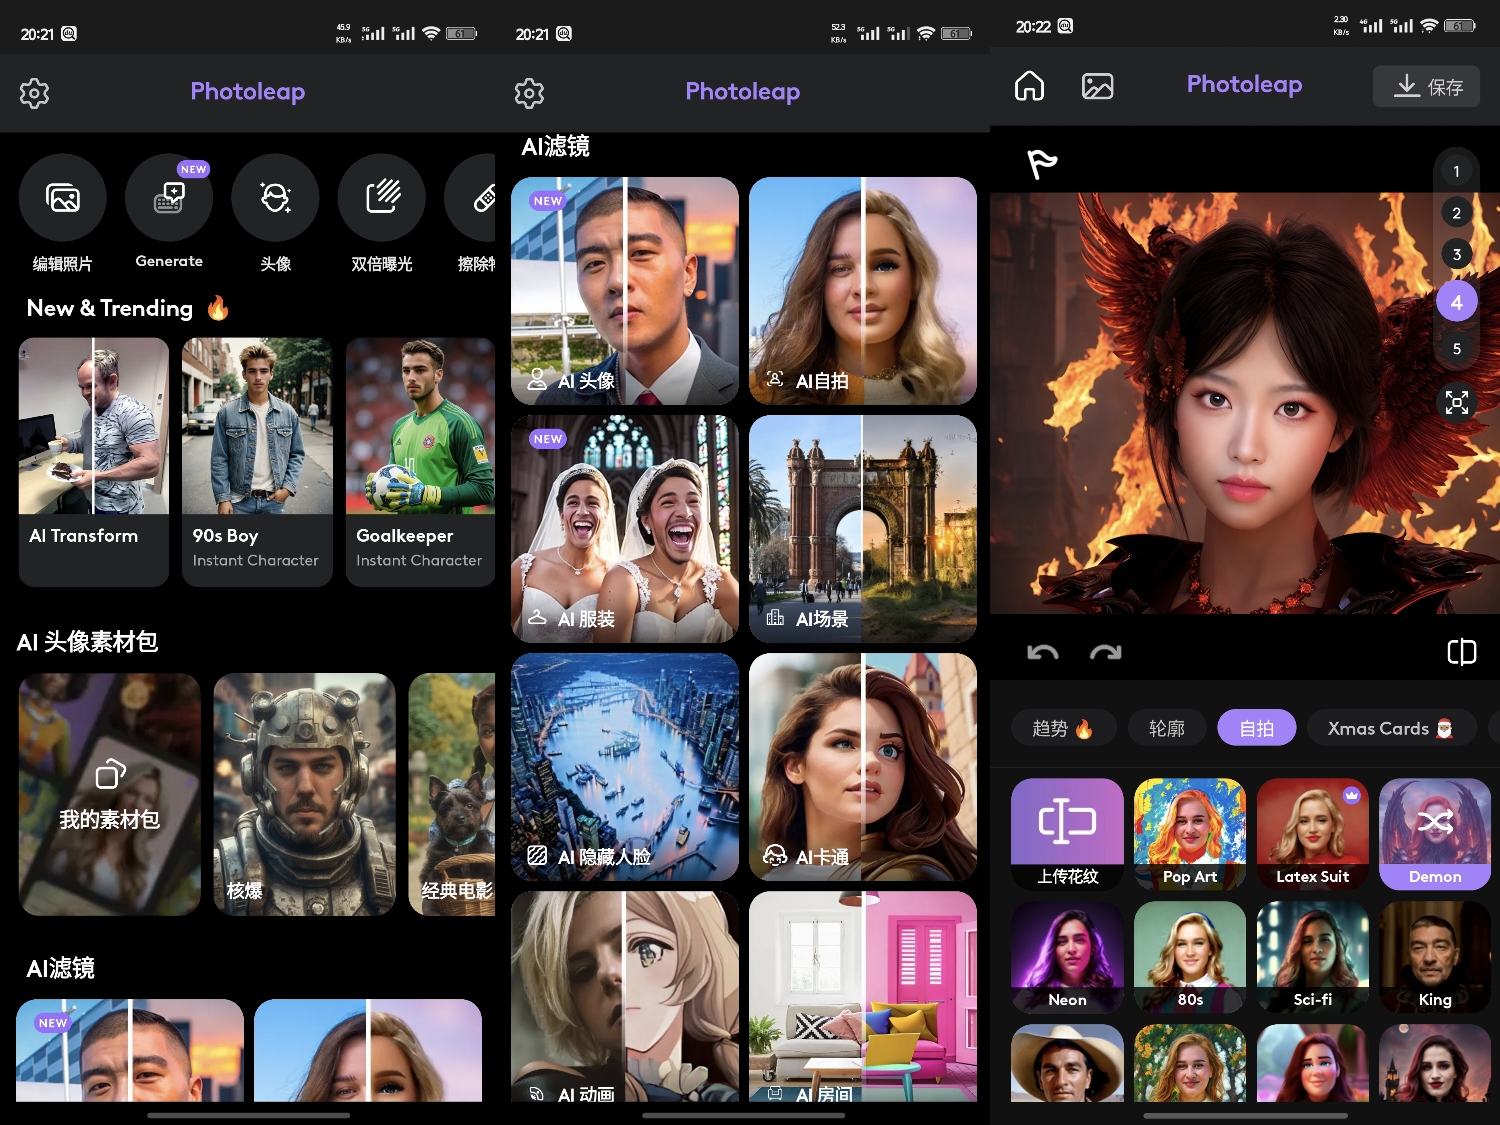This screenshot has width=1500, height=1125.
Task: Choose the Sci-fi style
Action: (x=1313, y=957)
